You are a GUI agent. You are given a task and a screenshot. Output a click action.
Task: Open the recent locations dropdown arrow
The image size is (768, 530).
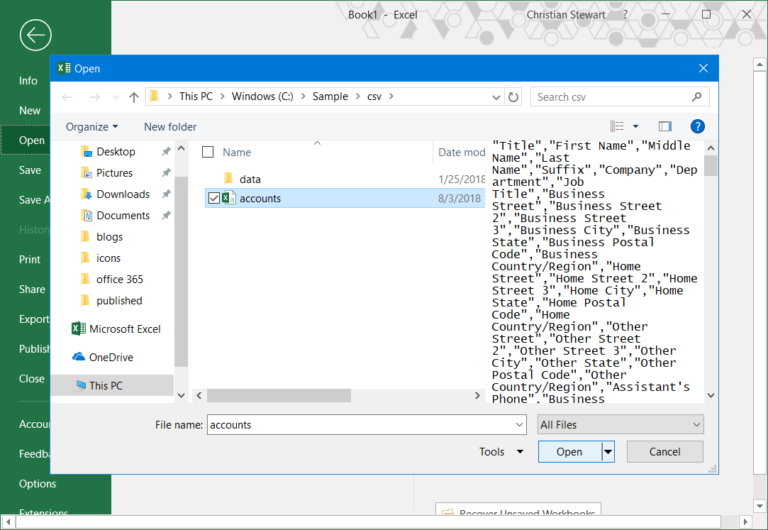116,97
